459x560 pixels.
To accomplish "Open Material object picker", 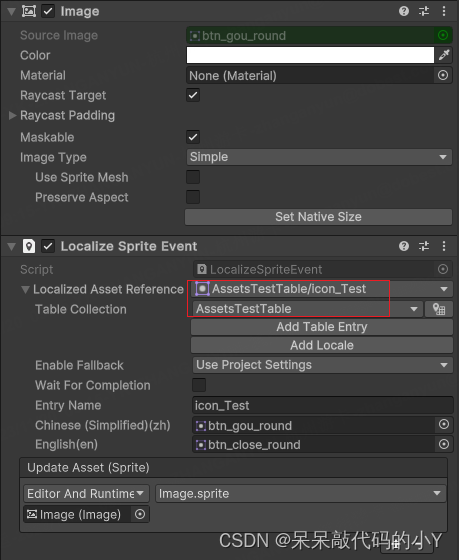I will 443,75.
